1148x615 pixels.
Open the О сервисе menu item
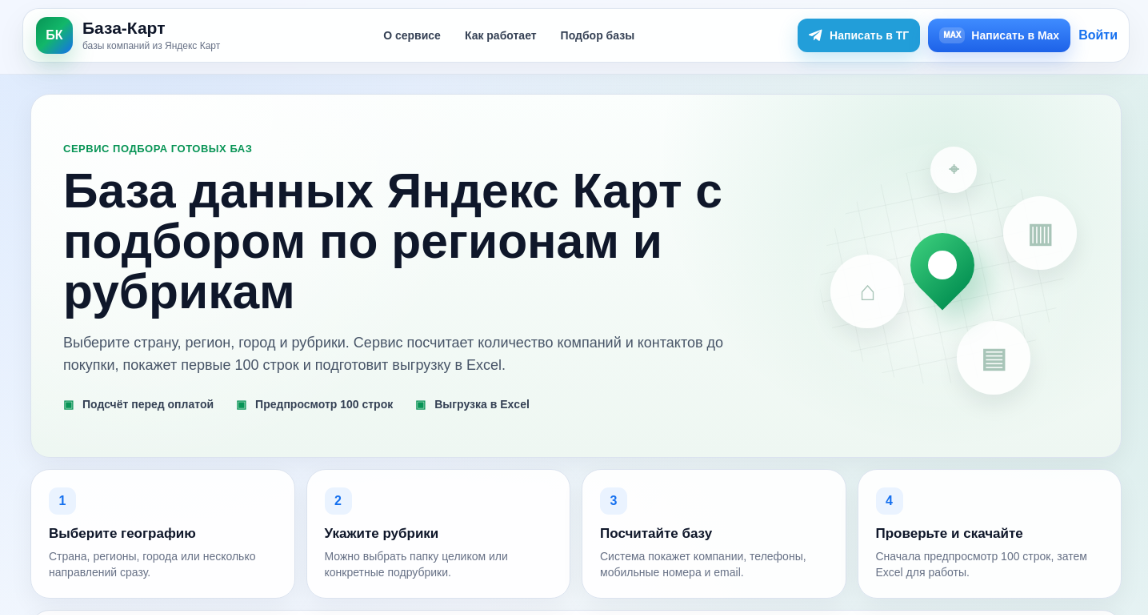[412, 35]
